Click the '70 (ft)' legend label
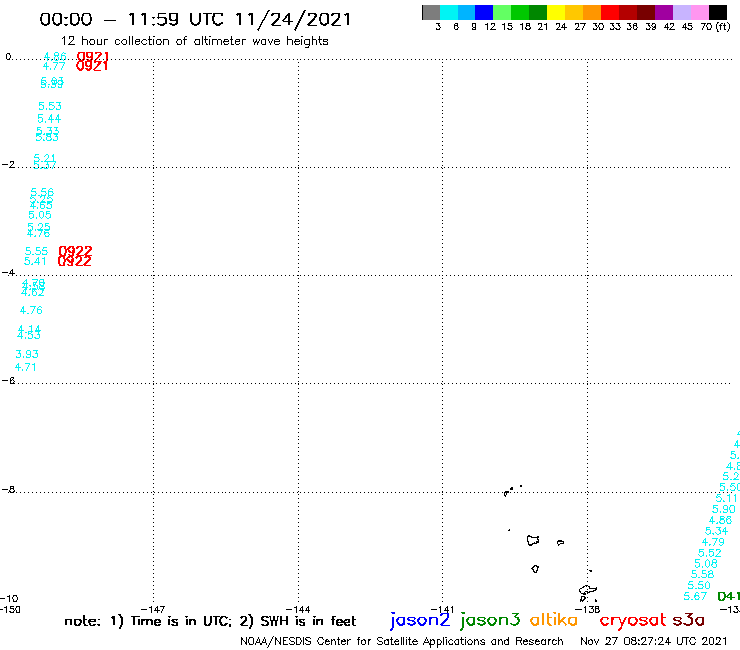This screenshot has height=650, width=740. (715, 27)
